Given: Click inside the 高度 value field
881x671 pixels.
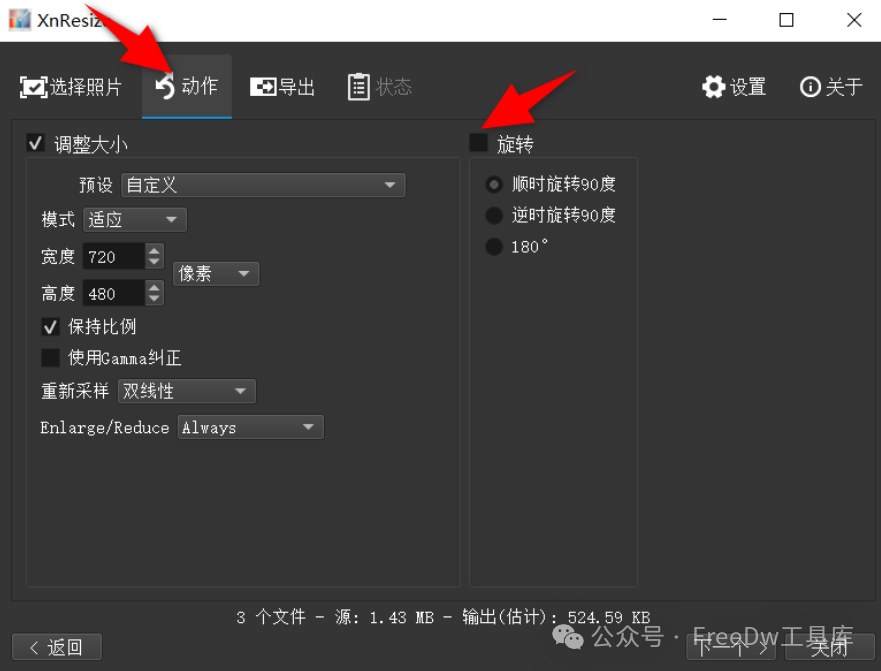Looking at the screenshot, I should tap(115, 293).
